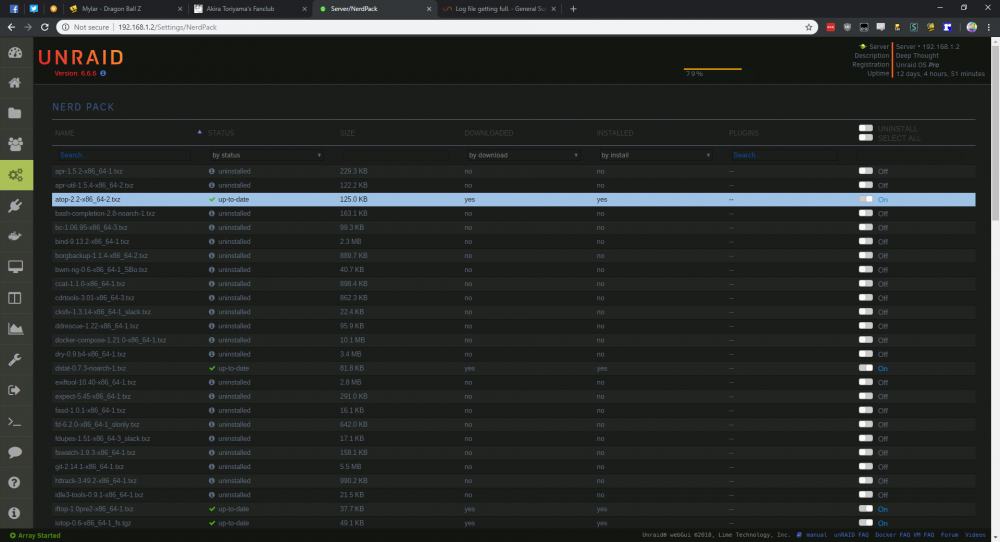Click the UNRAID logo
Screen dimensions: 1000x542
(81, 57)
